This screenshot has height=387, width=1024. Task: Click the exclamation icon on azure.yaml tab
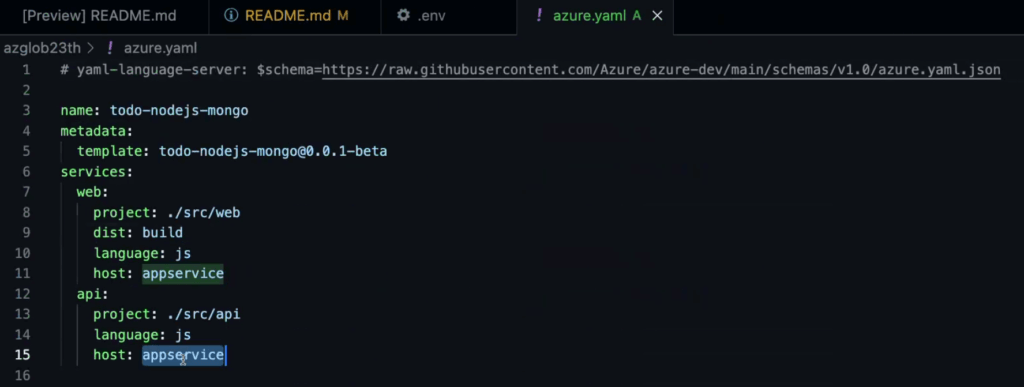pyautogui.click(x=539, y=16)
